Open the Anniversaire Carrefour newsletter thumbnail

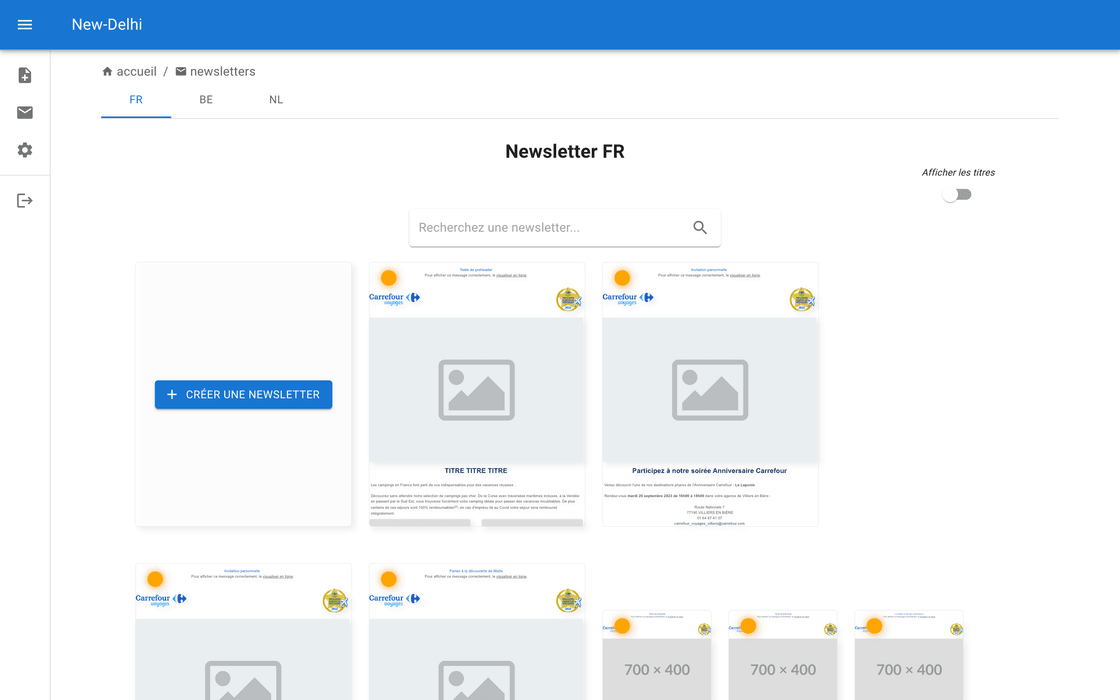pyautogui.click(x=710, y=394)
